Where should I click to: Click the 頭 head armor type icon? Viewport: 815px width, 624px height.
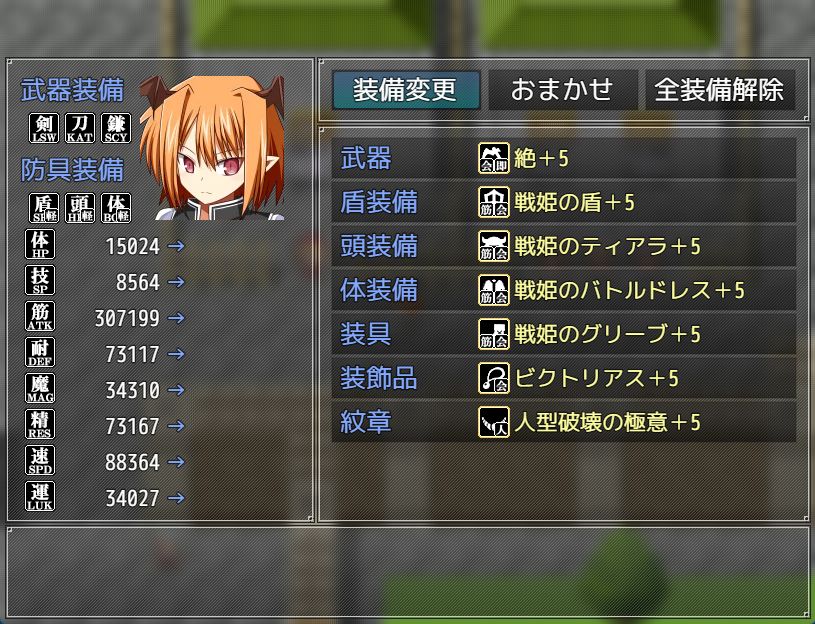pos(80,208)
